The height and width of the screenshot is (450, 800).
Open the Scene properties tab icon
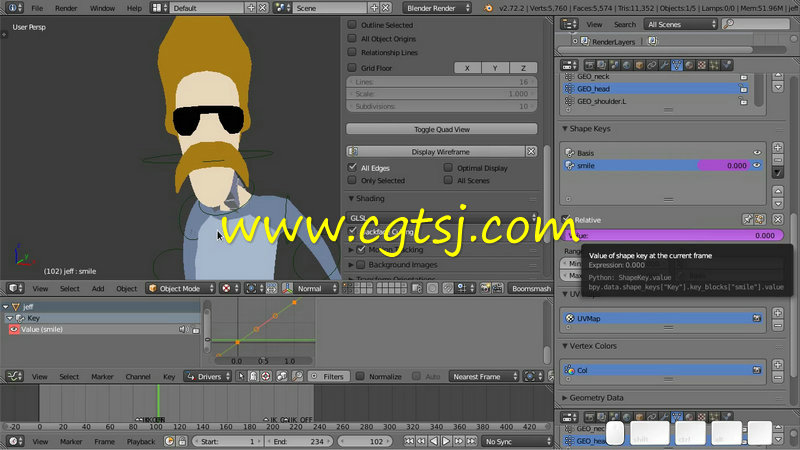click(x=614, y=65)
